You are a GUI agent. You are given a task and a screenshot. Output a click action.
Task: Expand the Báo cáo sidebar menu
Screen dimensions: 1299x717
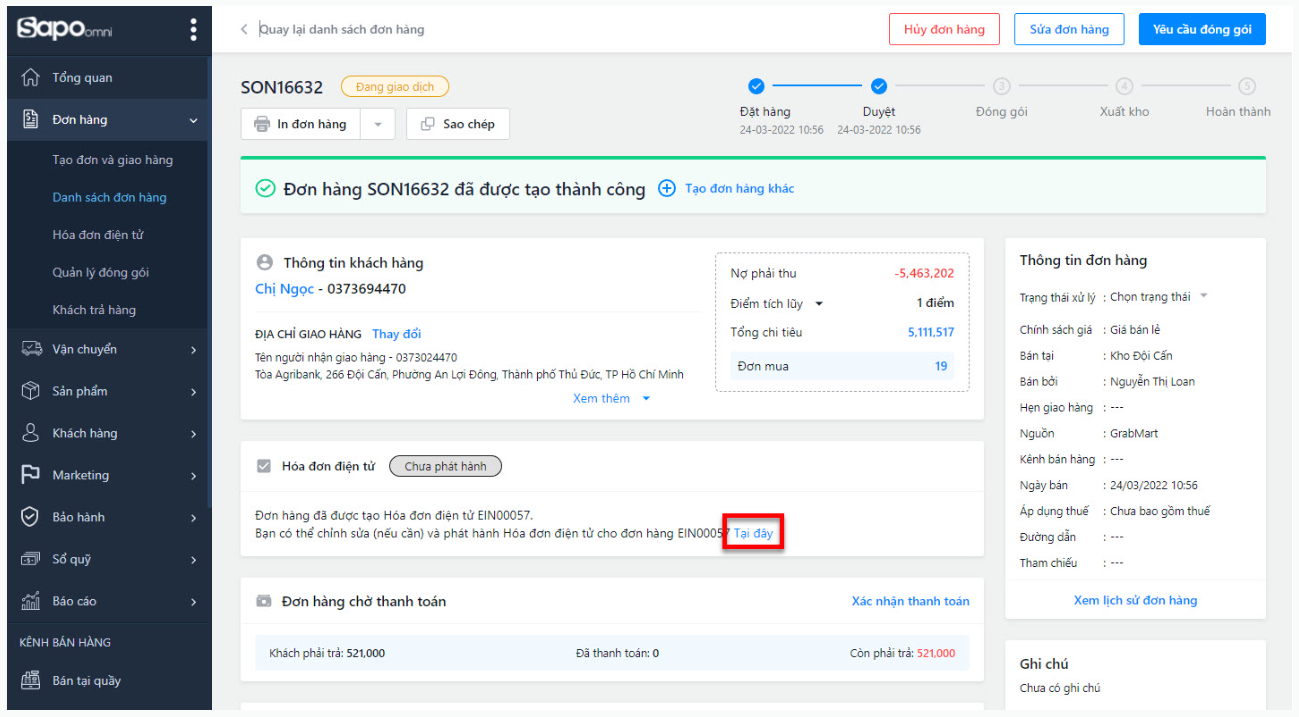point(193,602)
